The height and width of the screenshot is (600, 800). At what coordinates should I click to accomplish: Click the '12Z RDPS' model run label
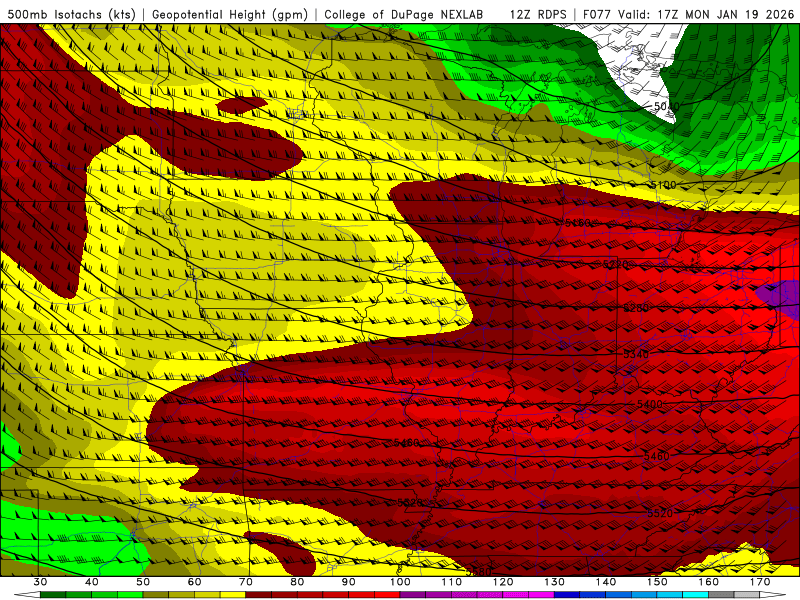click(x=538, y=14)
